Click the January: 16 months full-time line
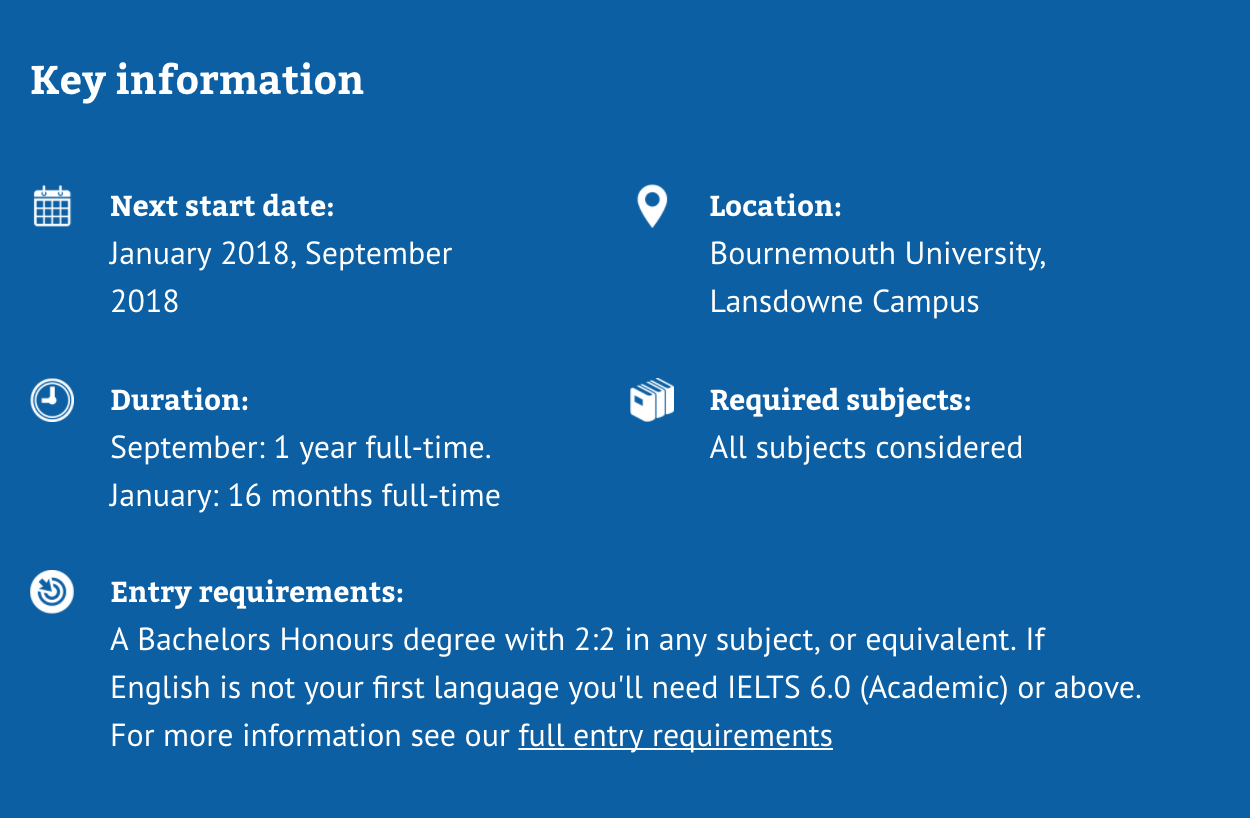Image resolution: width=1250 pixels, height=818 pixels. [305, 496]
